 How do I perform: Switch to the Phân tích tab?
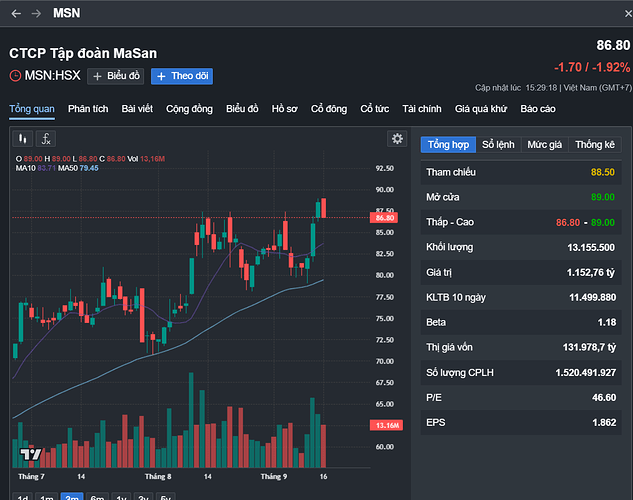88,108
